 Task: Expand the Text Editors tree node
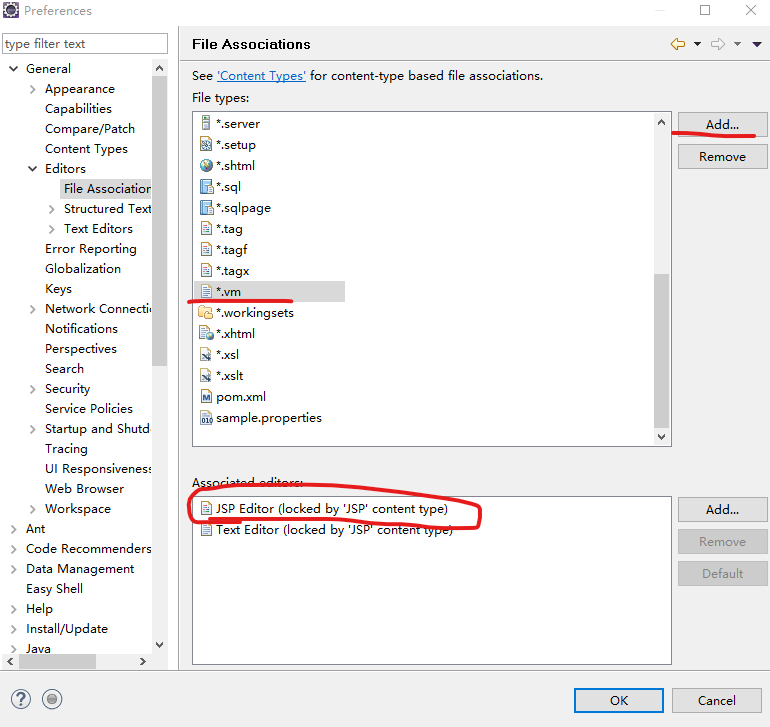click(52, 229)
